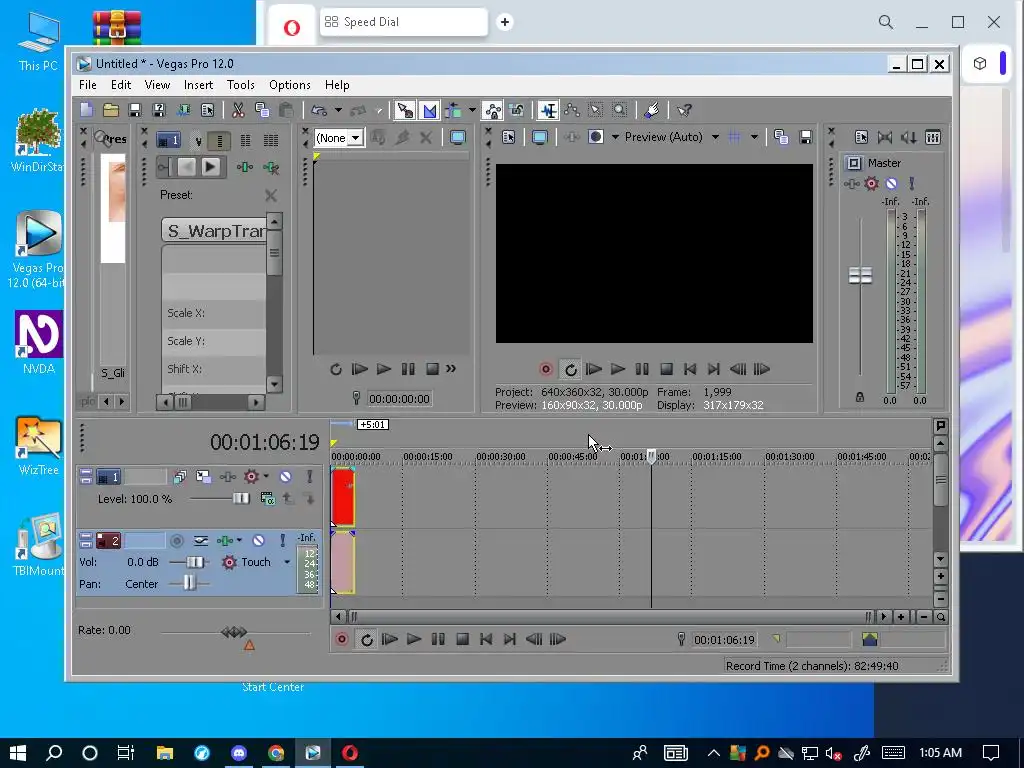Open the Mixer Properties icon above Master
The height and width of the screenshot is (768, 1024).
(861, 137)
